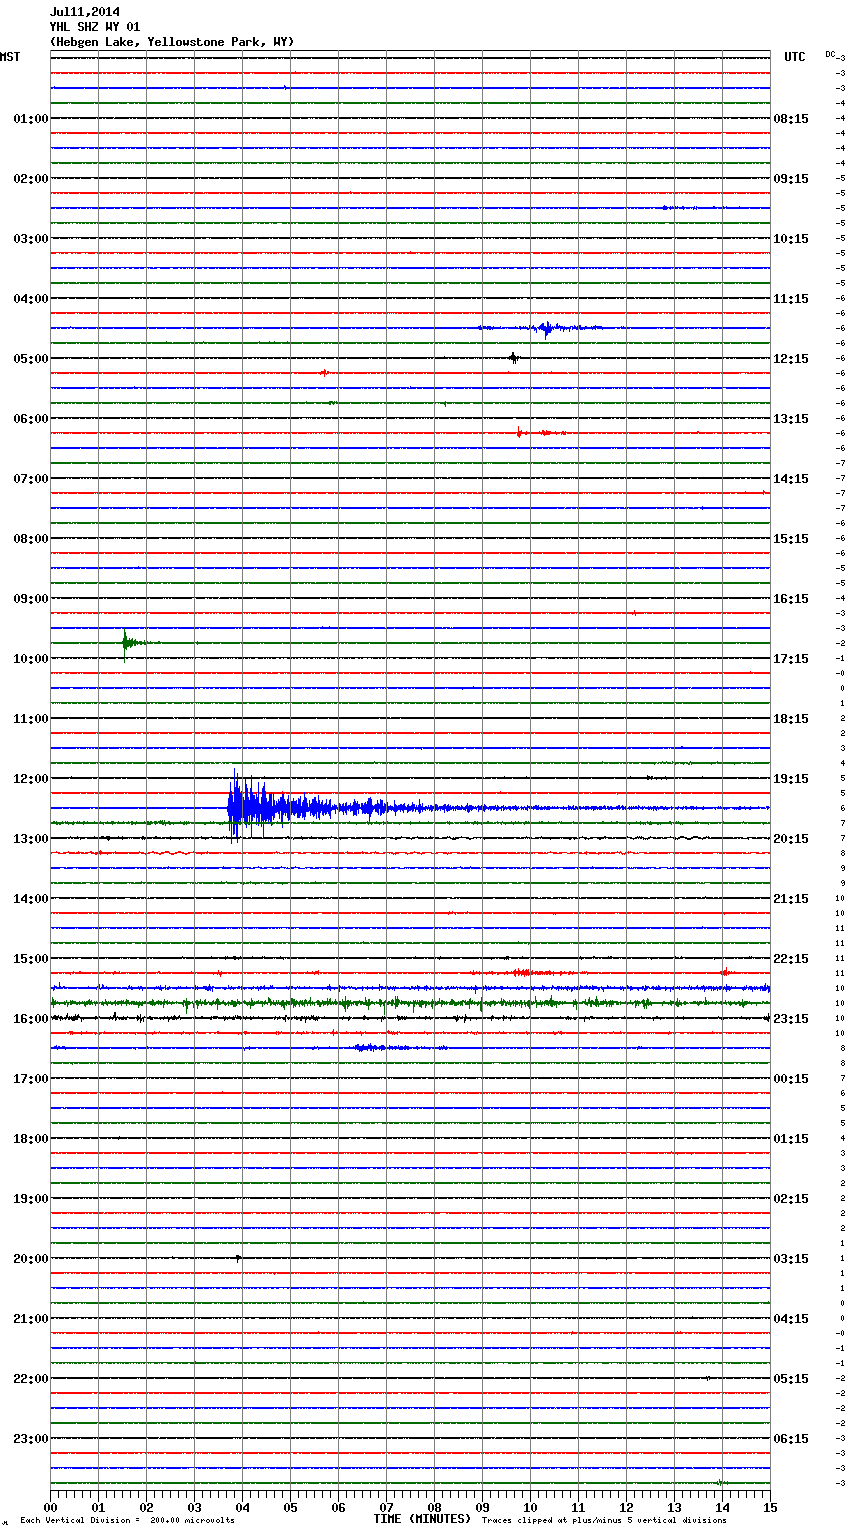This screenshot has width=850, height=1534.
Task: Click the 01:15 UTC label
Action: coord(791,1139)
